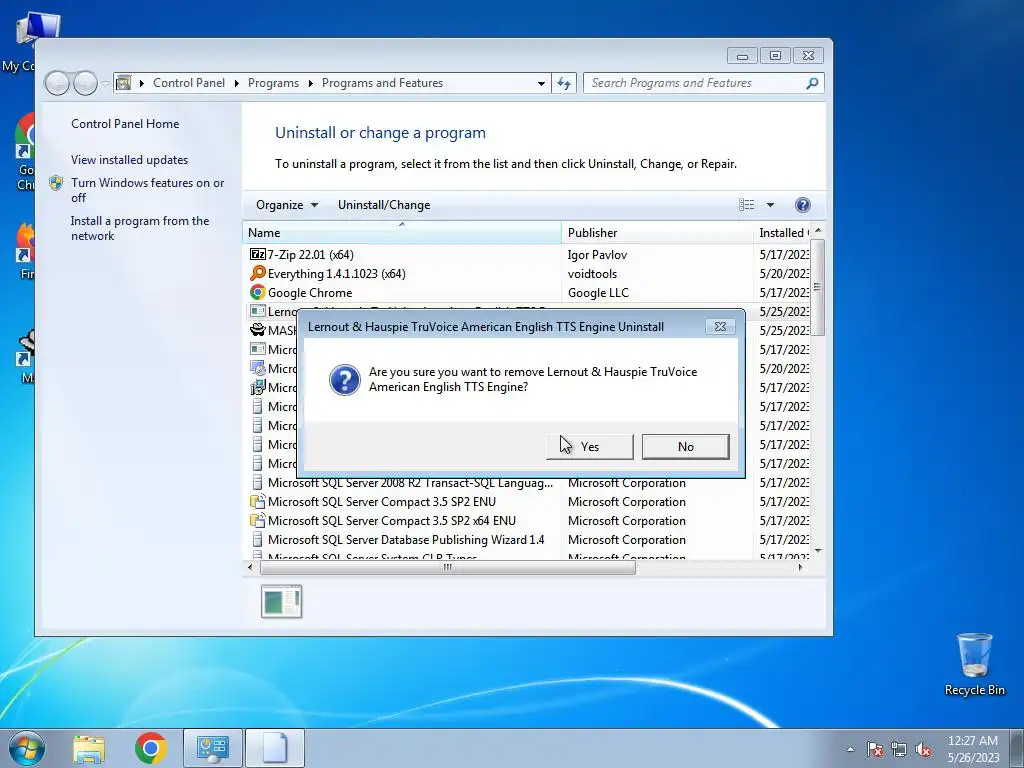Screen dimensions: 1024x768
Task: Open Control Panel Home link
Action: (x=125, y=123)
